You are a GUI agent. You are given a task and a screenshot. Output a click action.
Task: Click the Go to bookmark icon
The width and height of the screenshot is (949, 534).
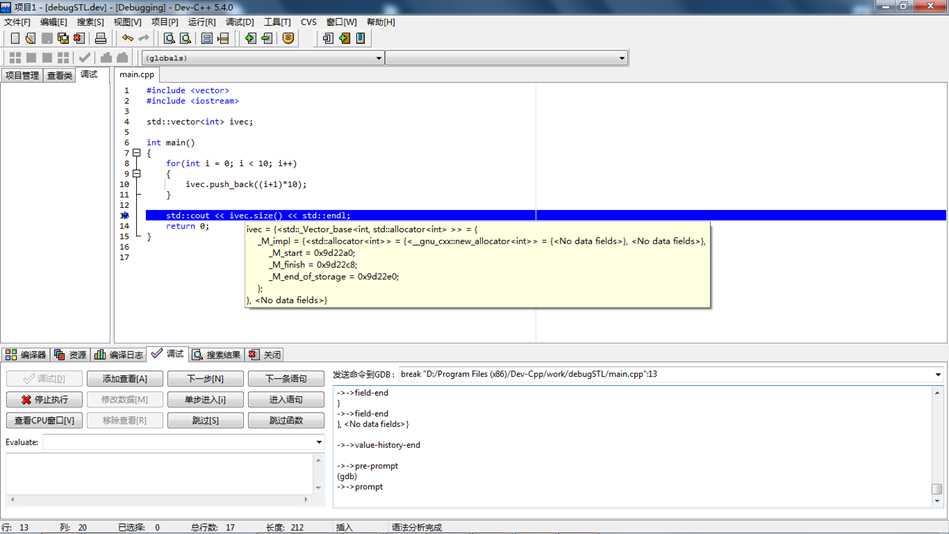[266, 38]
